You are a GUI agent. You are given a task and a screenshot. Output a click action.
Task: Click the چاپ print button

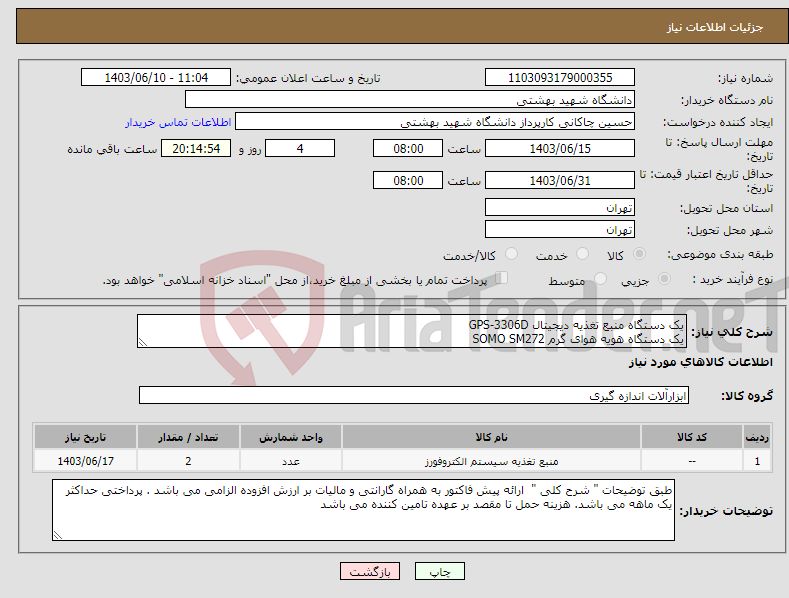[x=440, y=571]
